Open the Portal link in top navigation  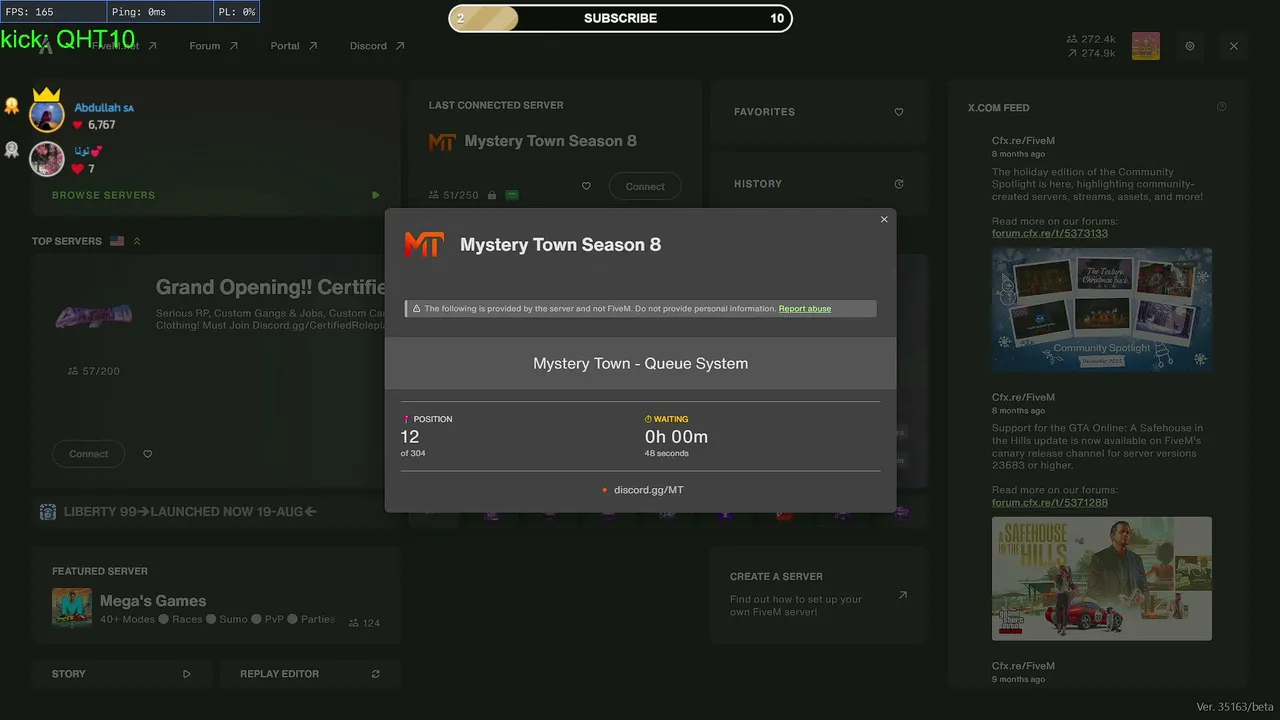click(x=294, y=46)
